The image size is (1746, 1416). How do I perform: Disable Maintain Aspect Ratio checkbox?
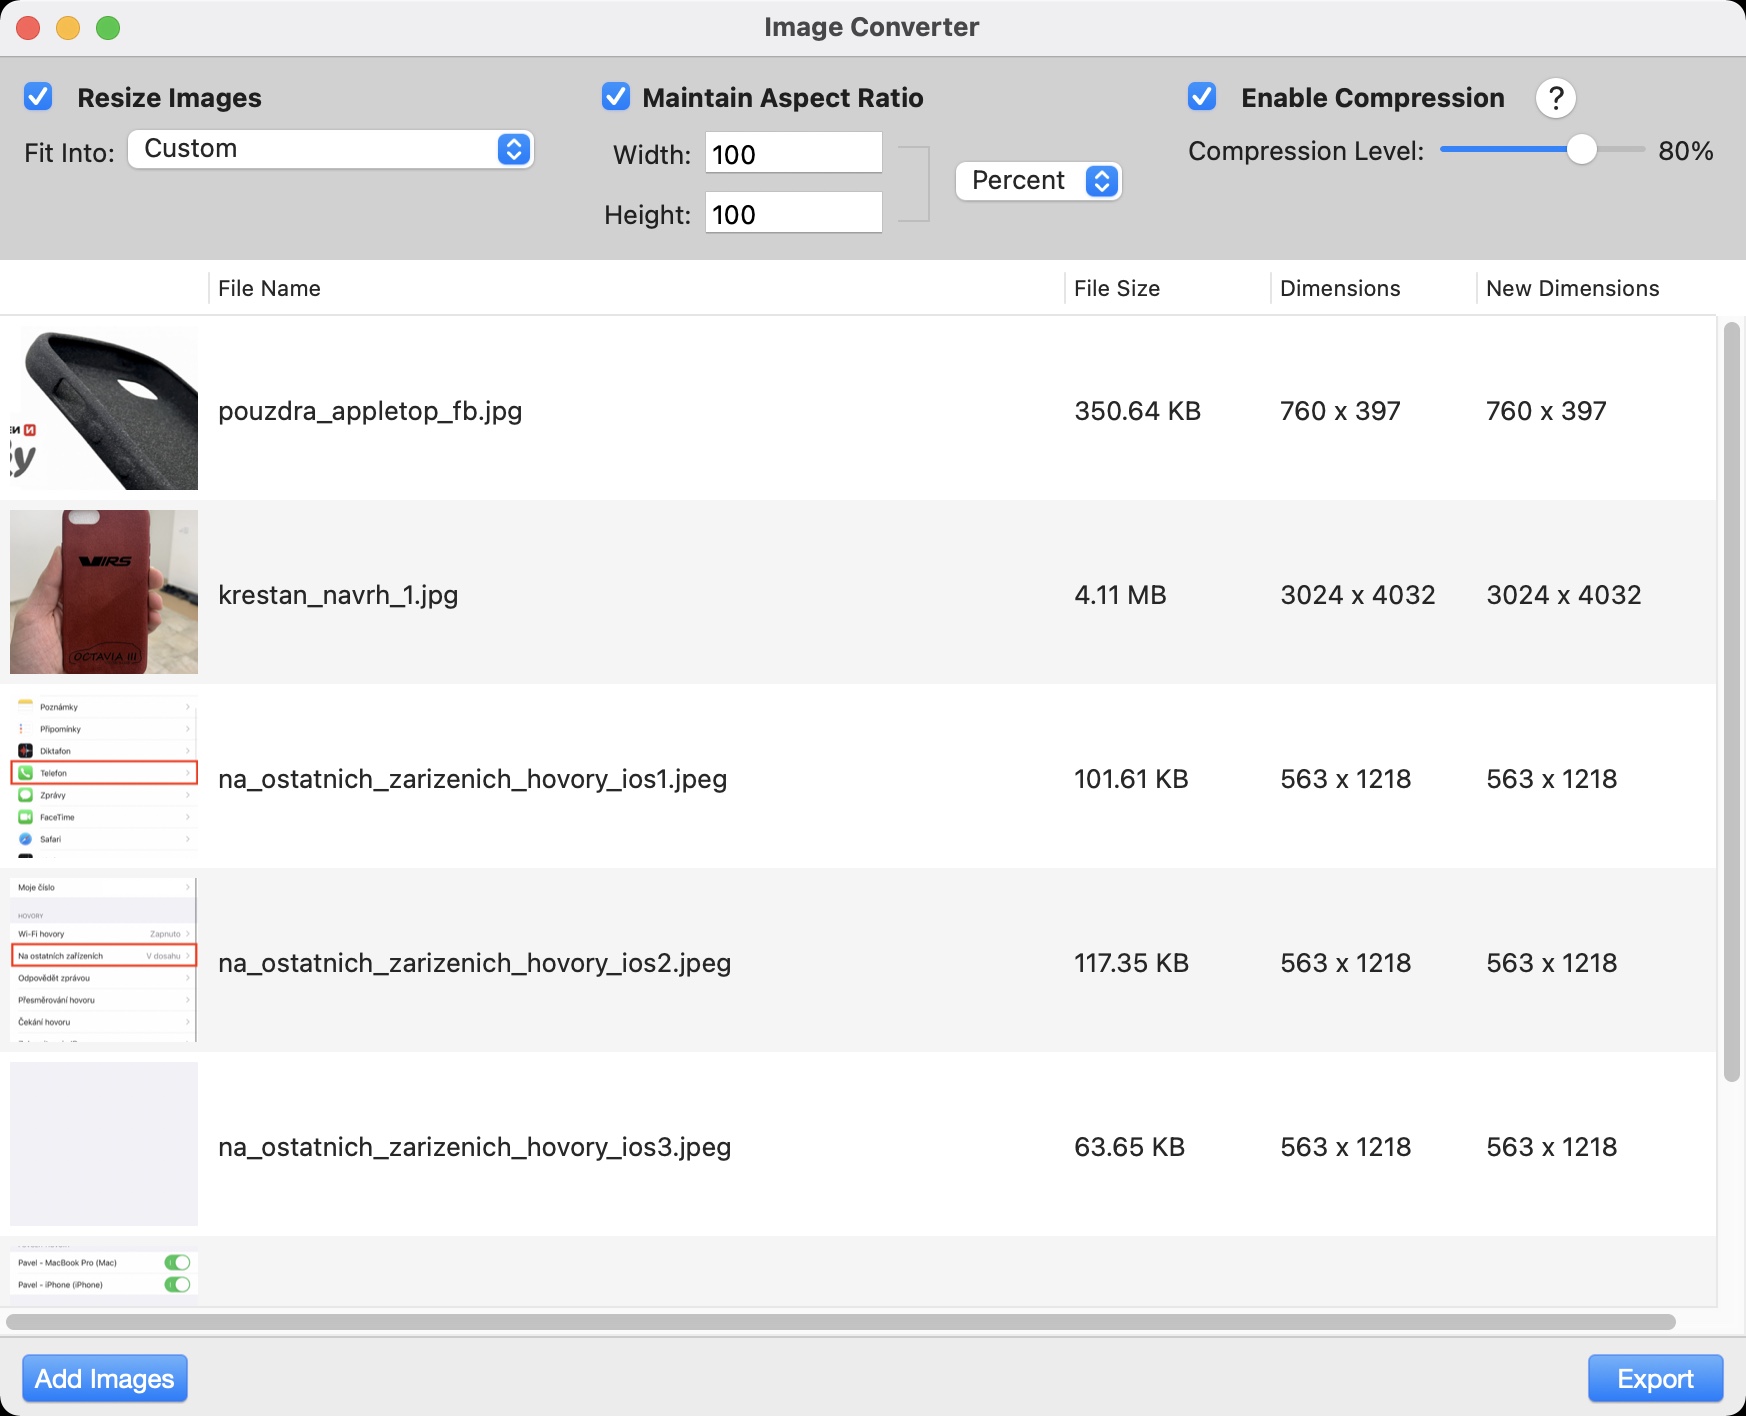(x=616, y=97)
